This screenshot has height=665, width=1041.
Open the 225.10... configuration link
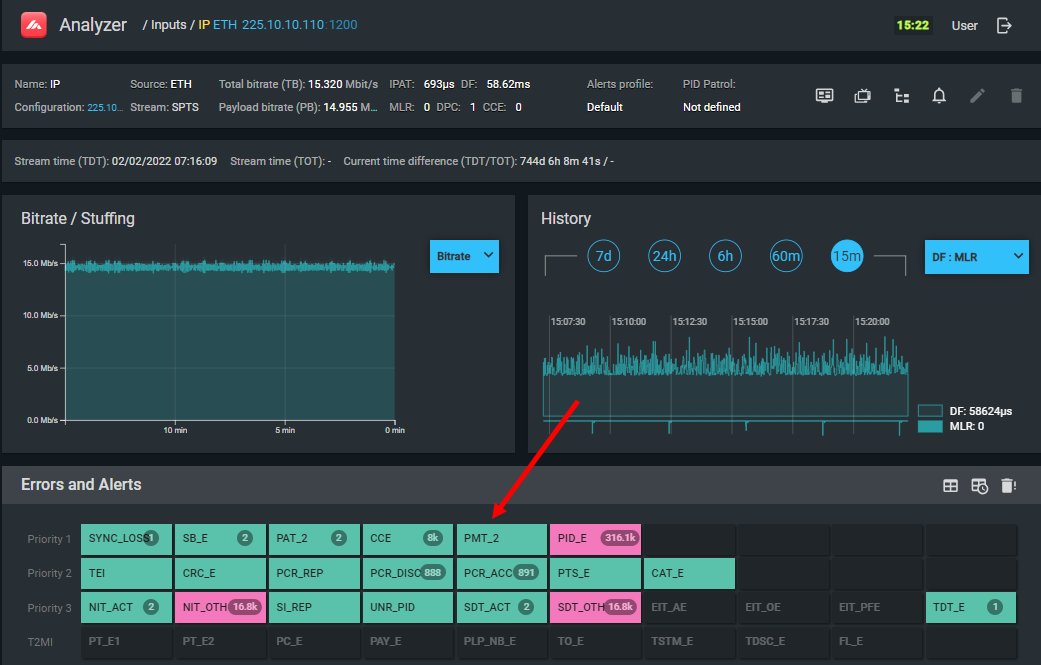(104, 107)
